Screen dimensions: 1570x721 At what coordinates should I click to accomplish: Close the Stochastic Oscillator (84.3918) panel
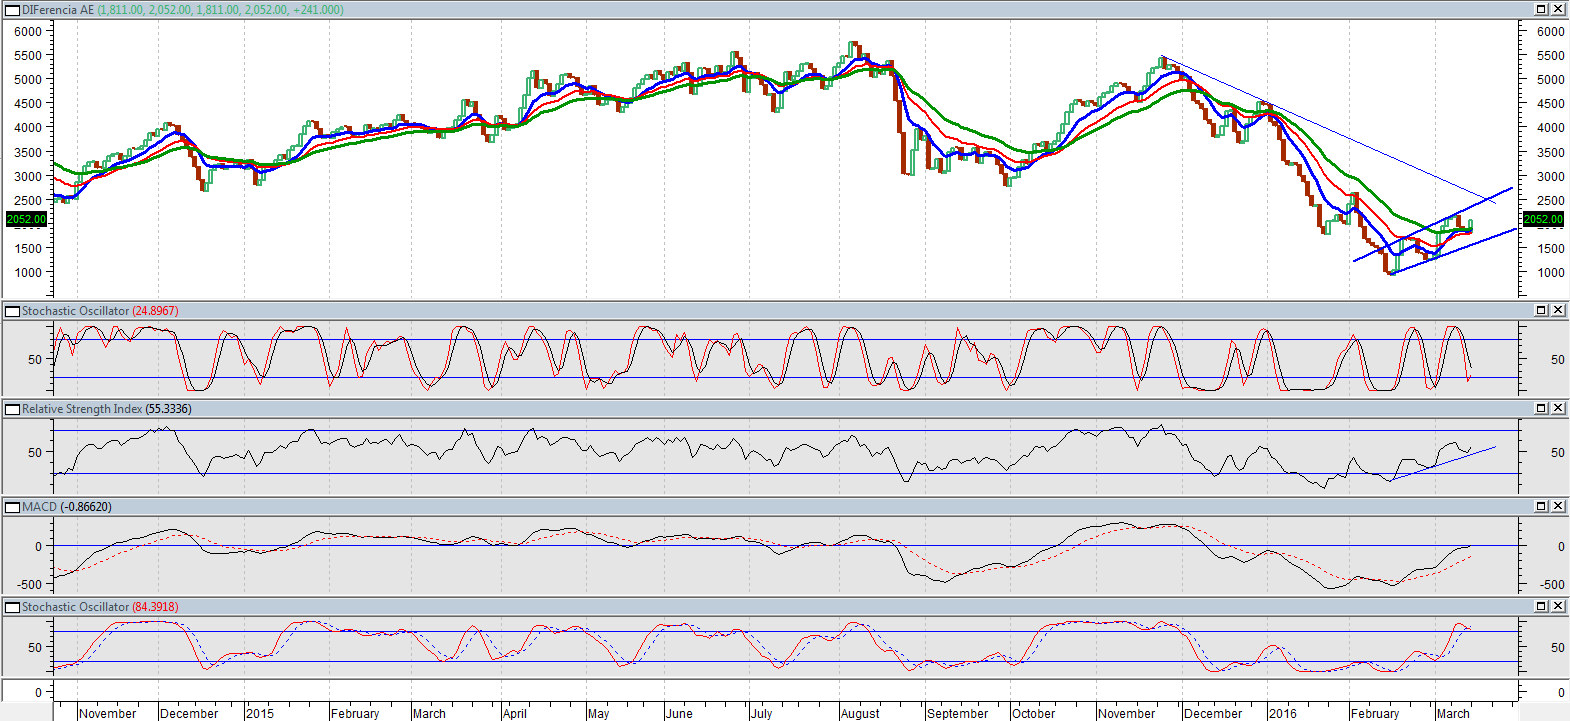tap(1558, 606)
